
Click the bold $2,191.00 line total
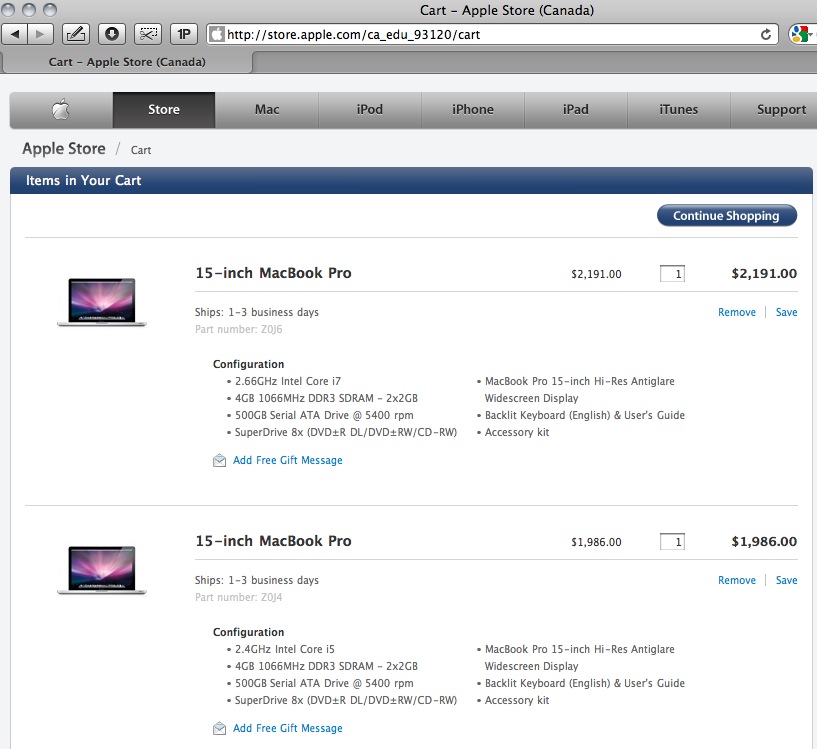(x=764, y=274)
